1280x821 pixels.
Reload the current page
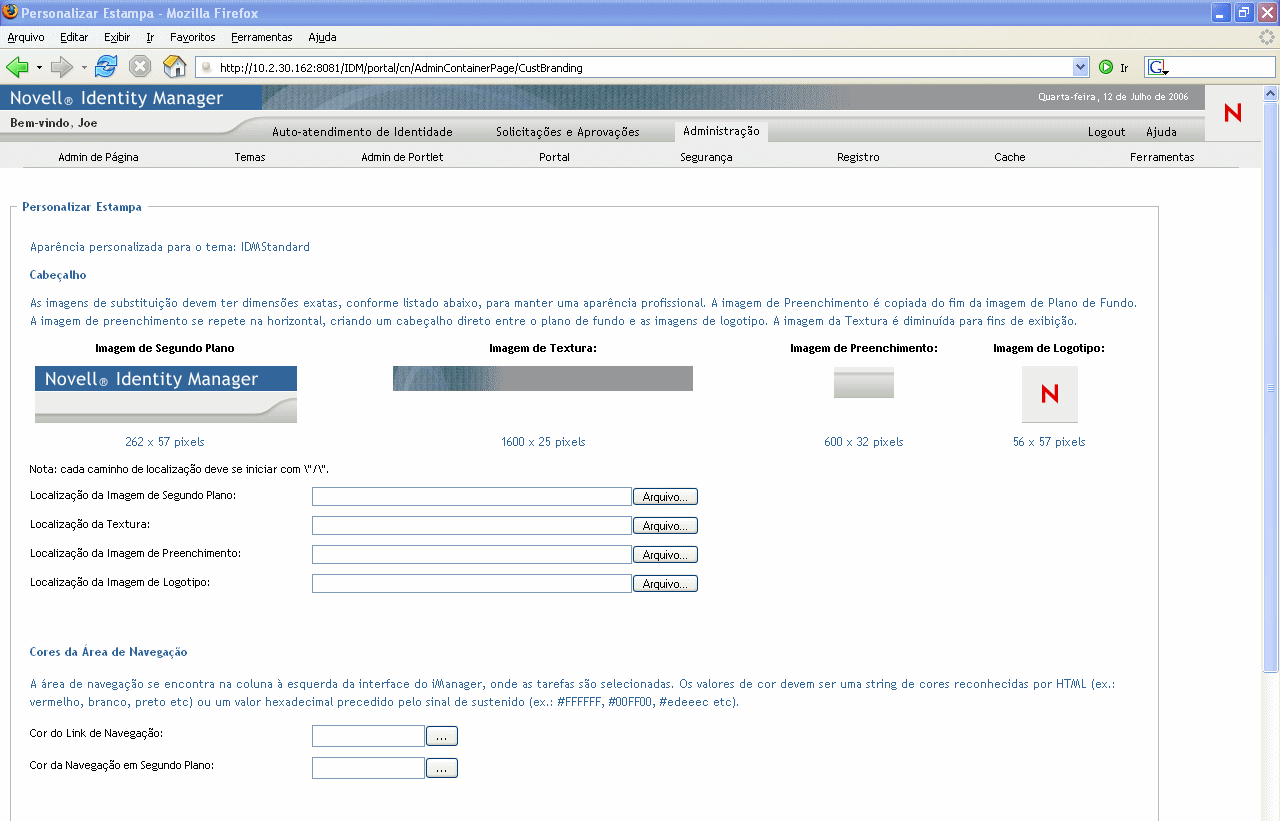click(x=106, y=67)
